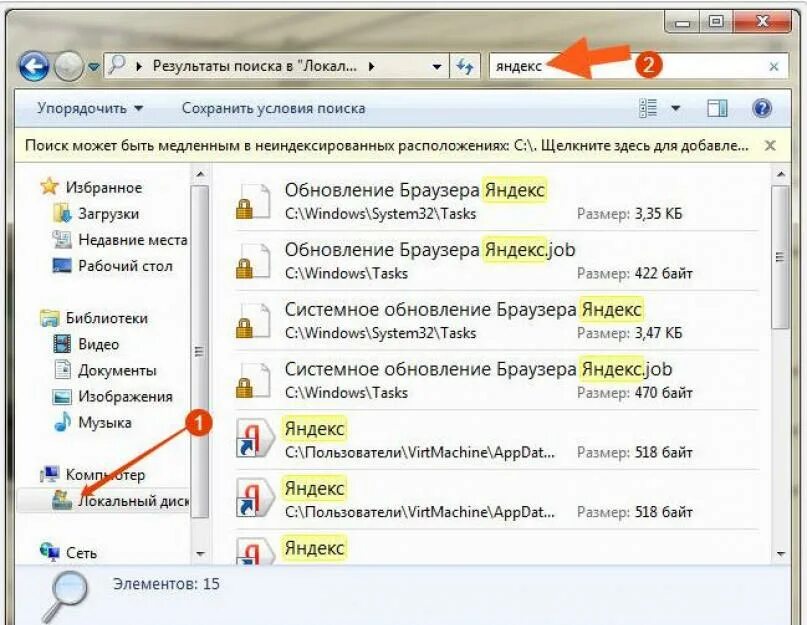Click the Документы page icon
The height and width of the screenshot is (625, 807).
click(x=62, y=370)
